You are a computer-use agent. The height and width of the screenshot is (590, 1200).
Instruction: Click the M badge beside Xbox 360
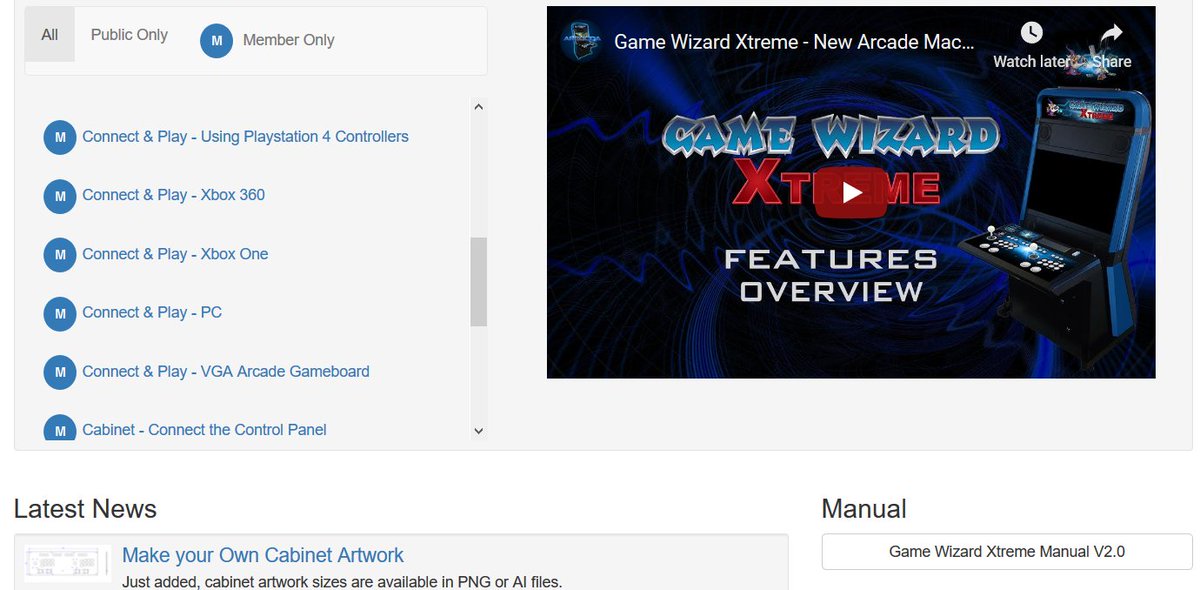pyautogui.click(x=60, y=196)
